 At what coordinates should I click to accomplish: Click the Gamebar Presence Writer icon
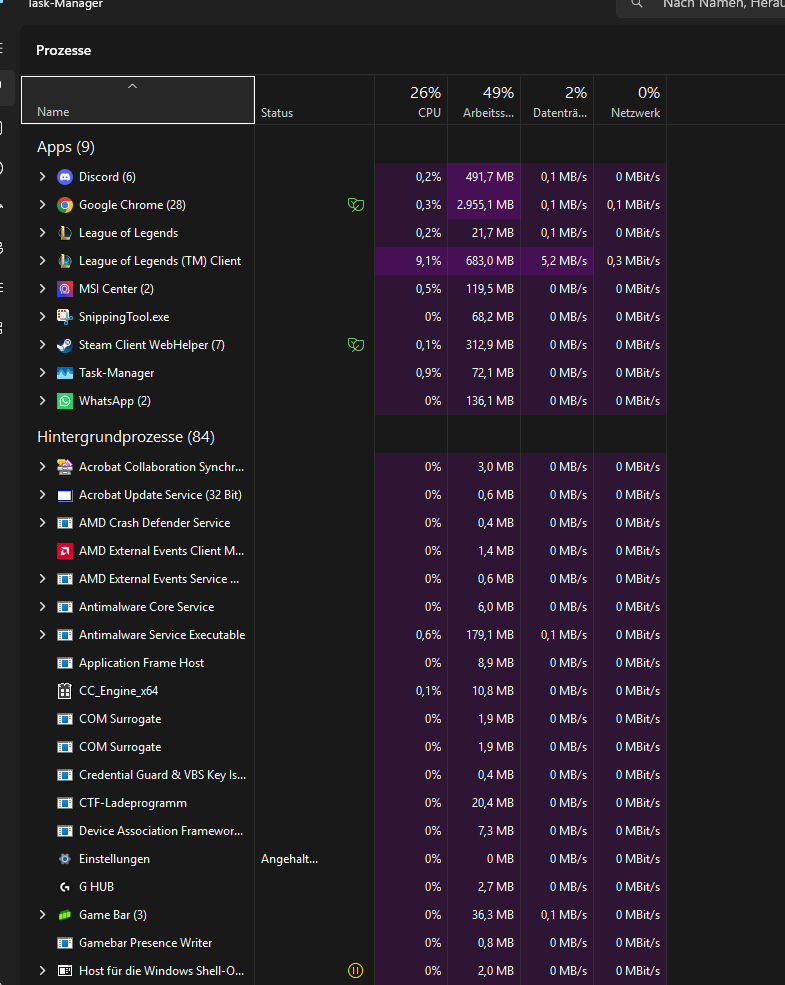pyautogui.click(x=65, y=943)
